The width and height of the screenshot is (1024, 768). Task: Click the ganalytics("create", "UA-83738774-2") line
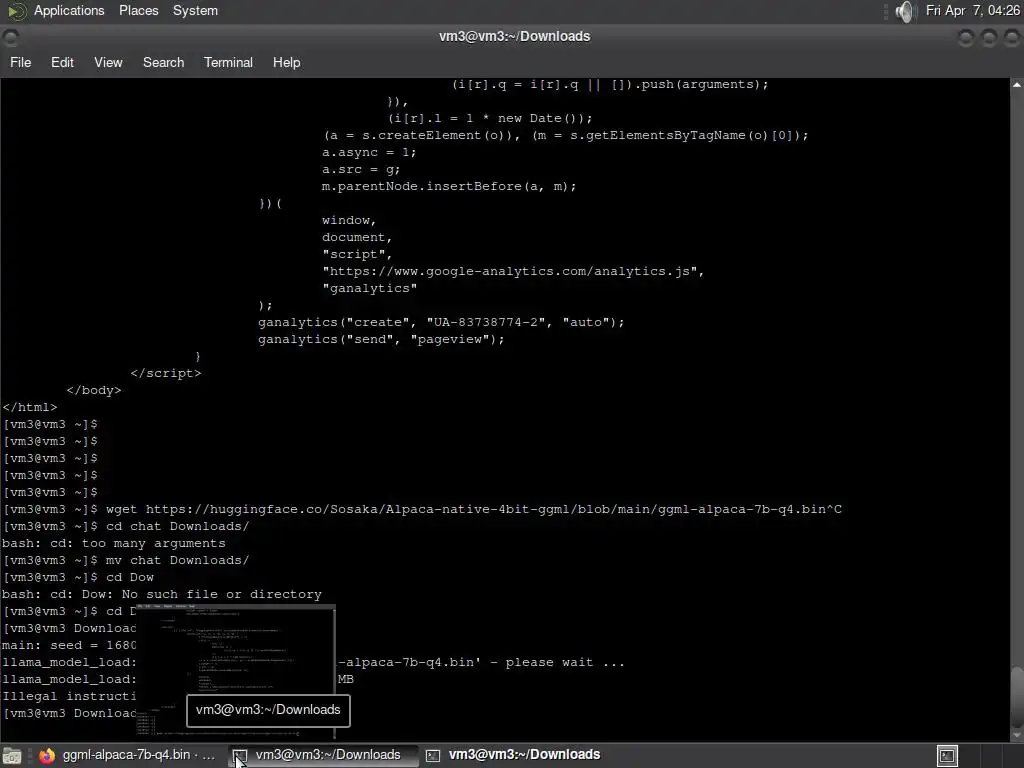point(441,322)
